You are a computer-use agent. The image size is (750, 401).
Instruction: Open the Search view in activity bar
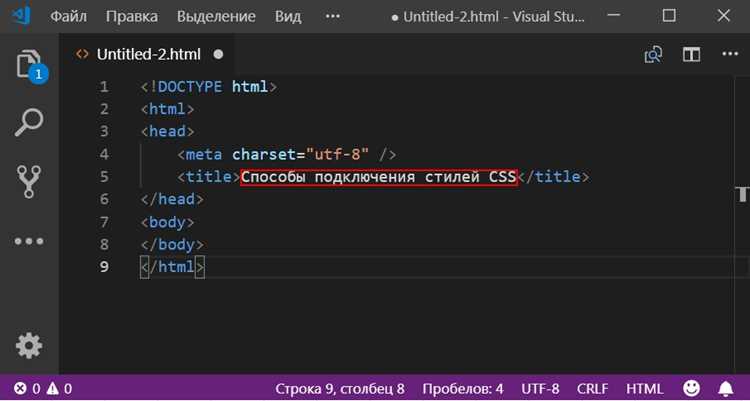pyautogui.click(x=29, y=122)
